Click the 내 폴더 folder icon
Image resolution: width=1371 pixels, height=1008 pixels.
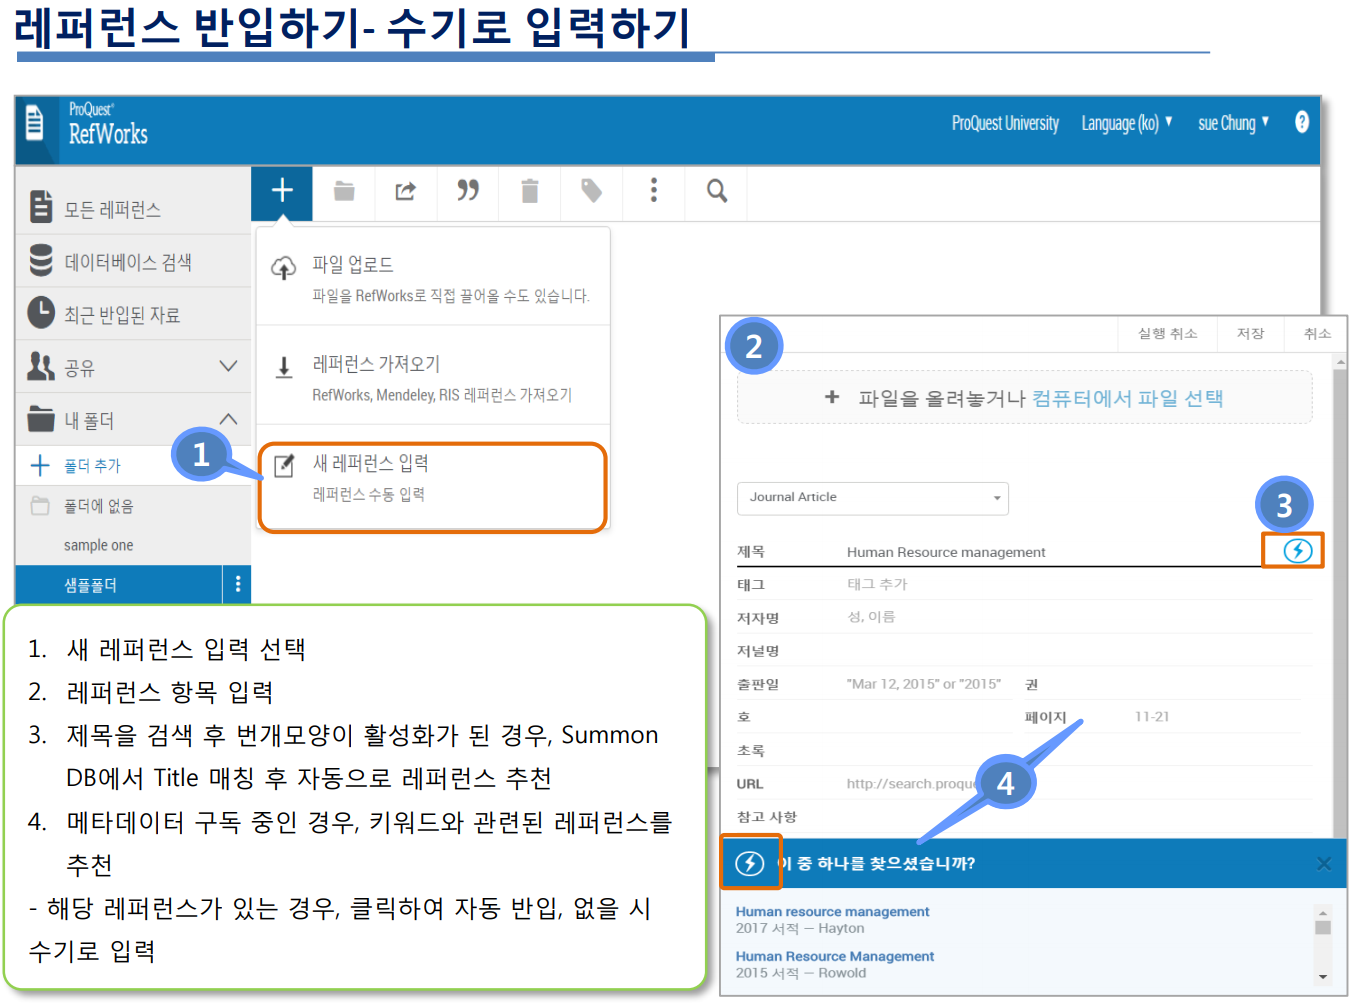tap(41, 419)
